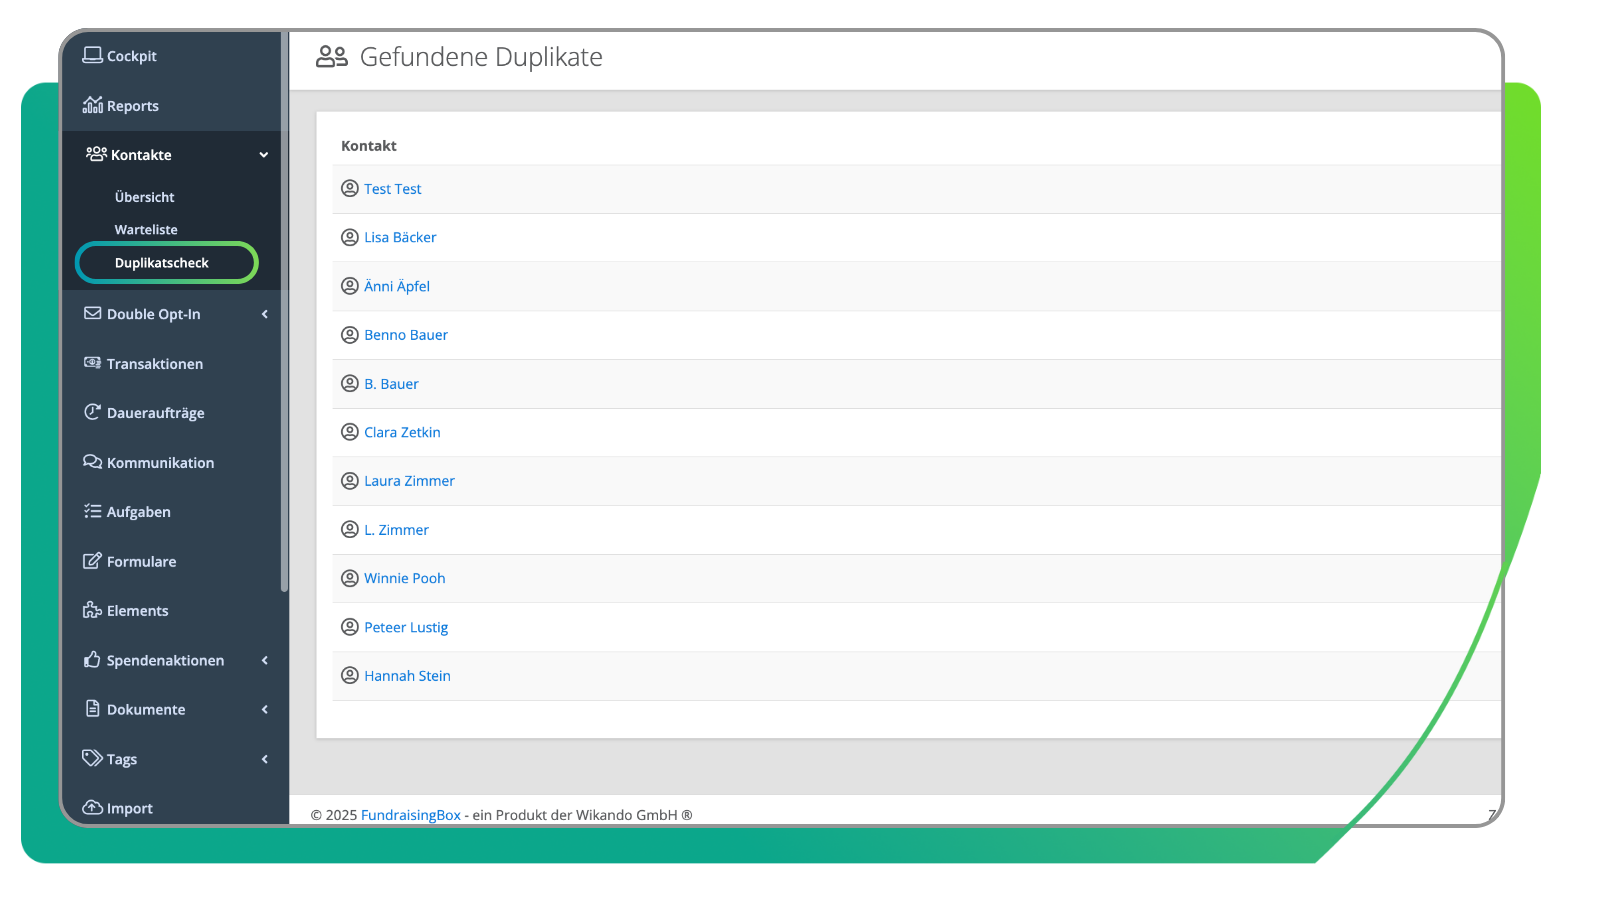Click the Elements puzzle piece icon
Screen dimensions: 1600x900
tap(93, 610)
